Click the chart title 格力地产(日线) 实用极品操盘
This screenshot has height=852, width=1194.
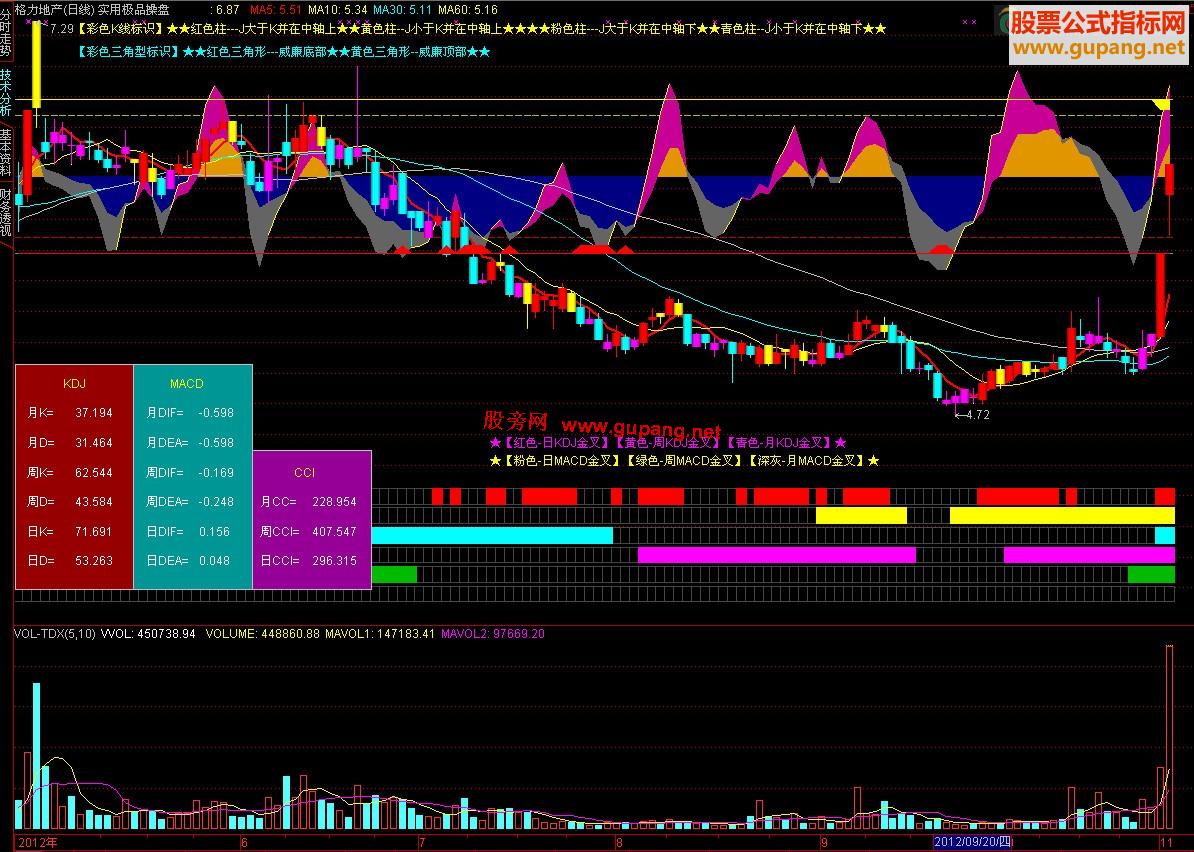click(92, 10)
